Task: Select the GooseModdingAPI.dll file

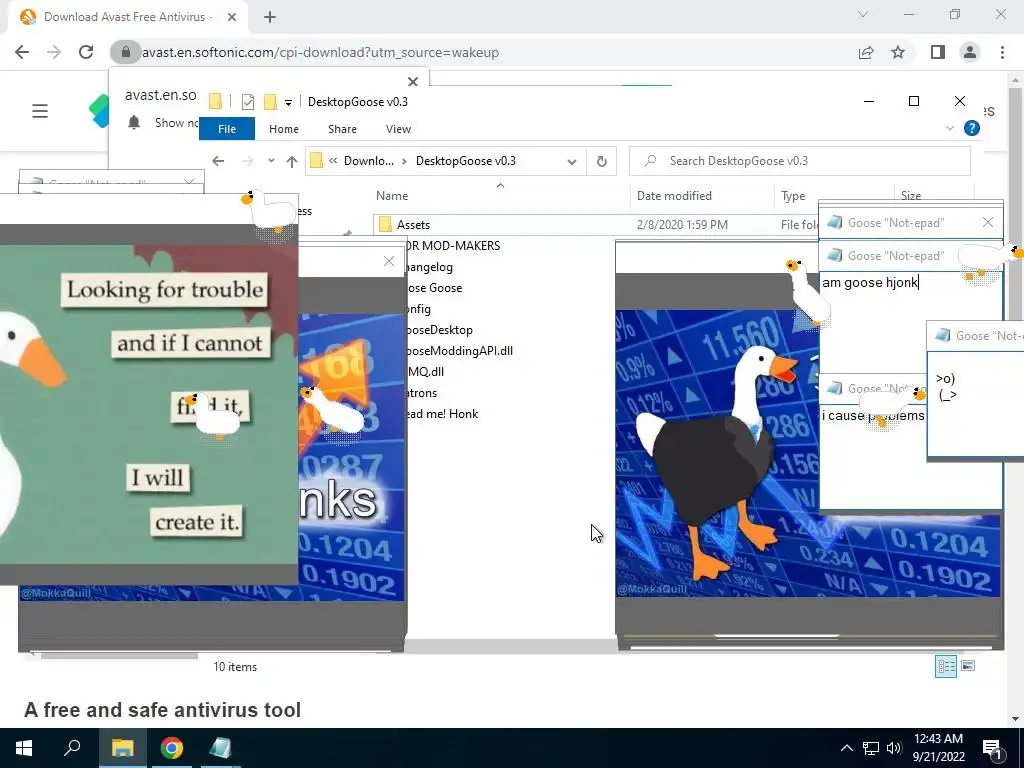Action: pyautogui.click(x=459, y=351)
